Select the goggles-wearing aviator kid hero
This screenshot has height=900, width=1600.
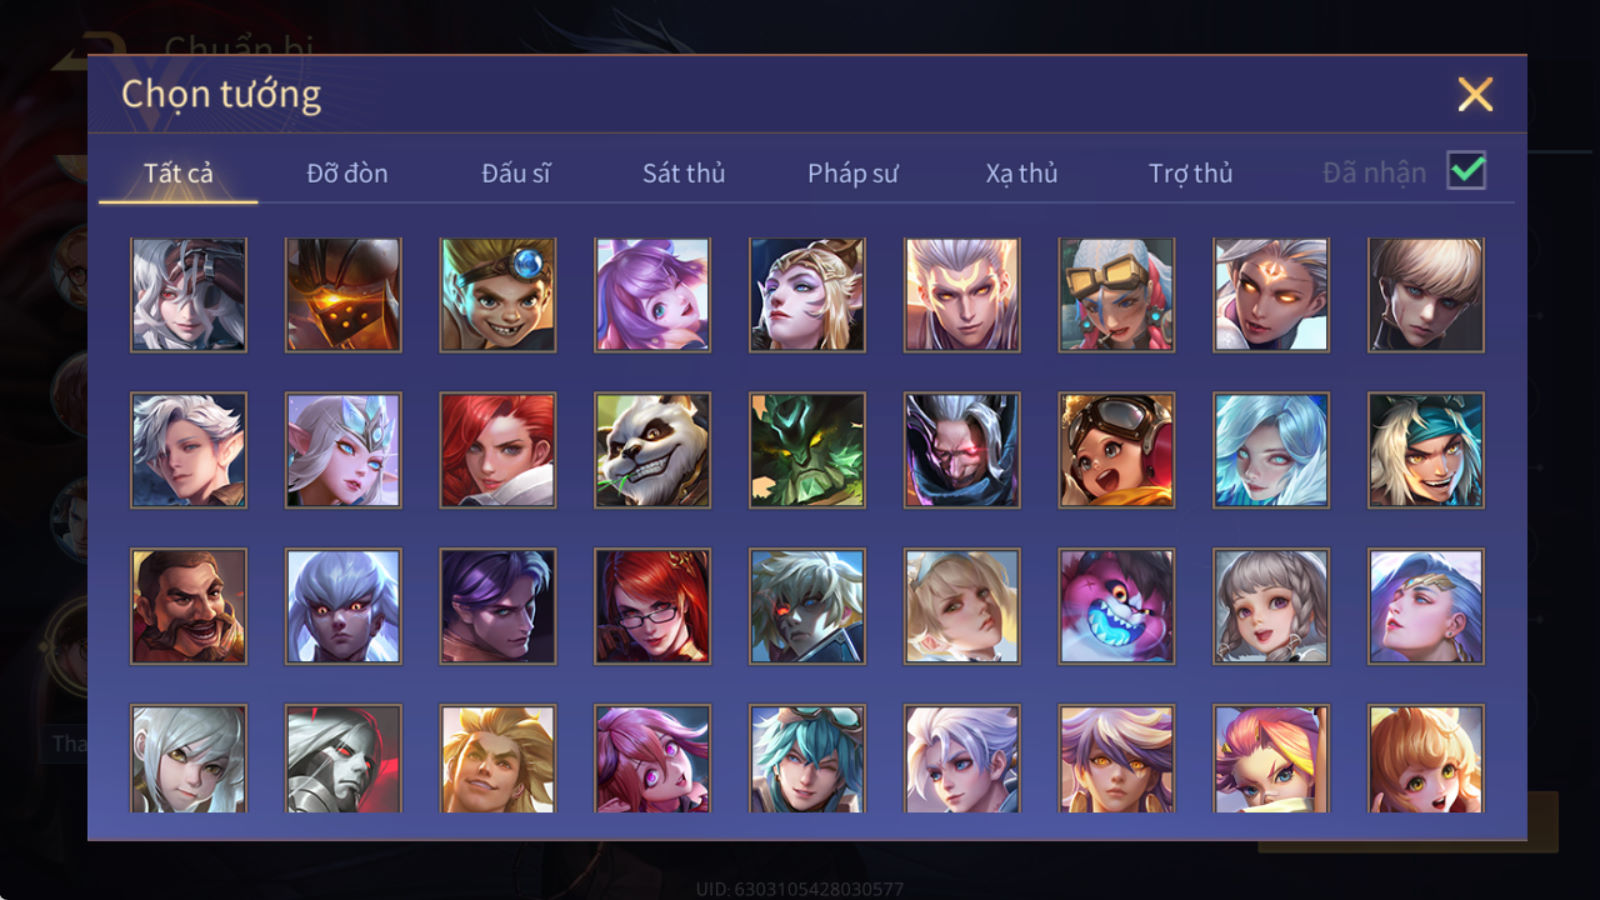pyautogui.click(x=1116, y=450)
